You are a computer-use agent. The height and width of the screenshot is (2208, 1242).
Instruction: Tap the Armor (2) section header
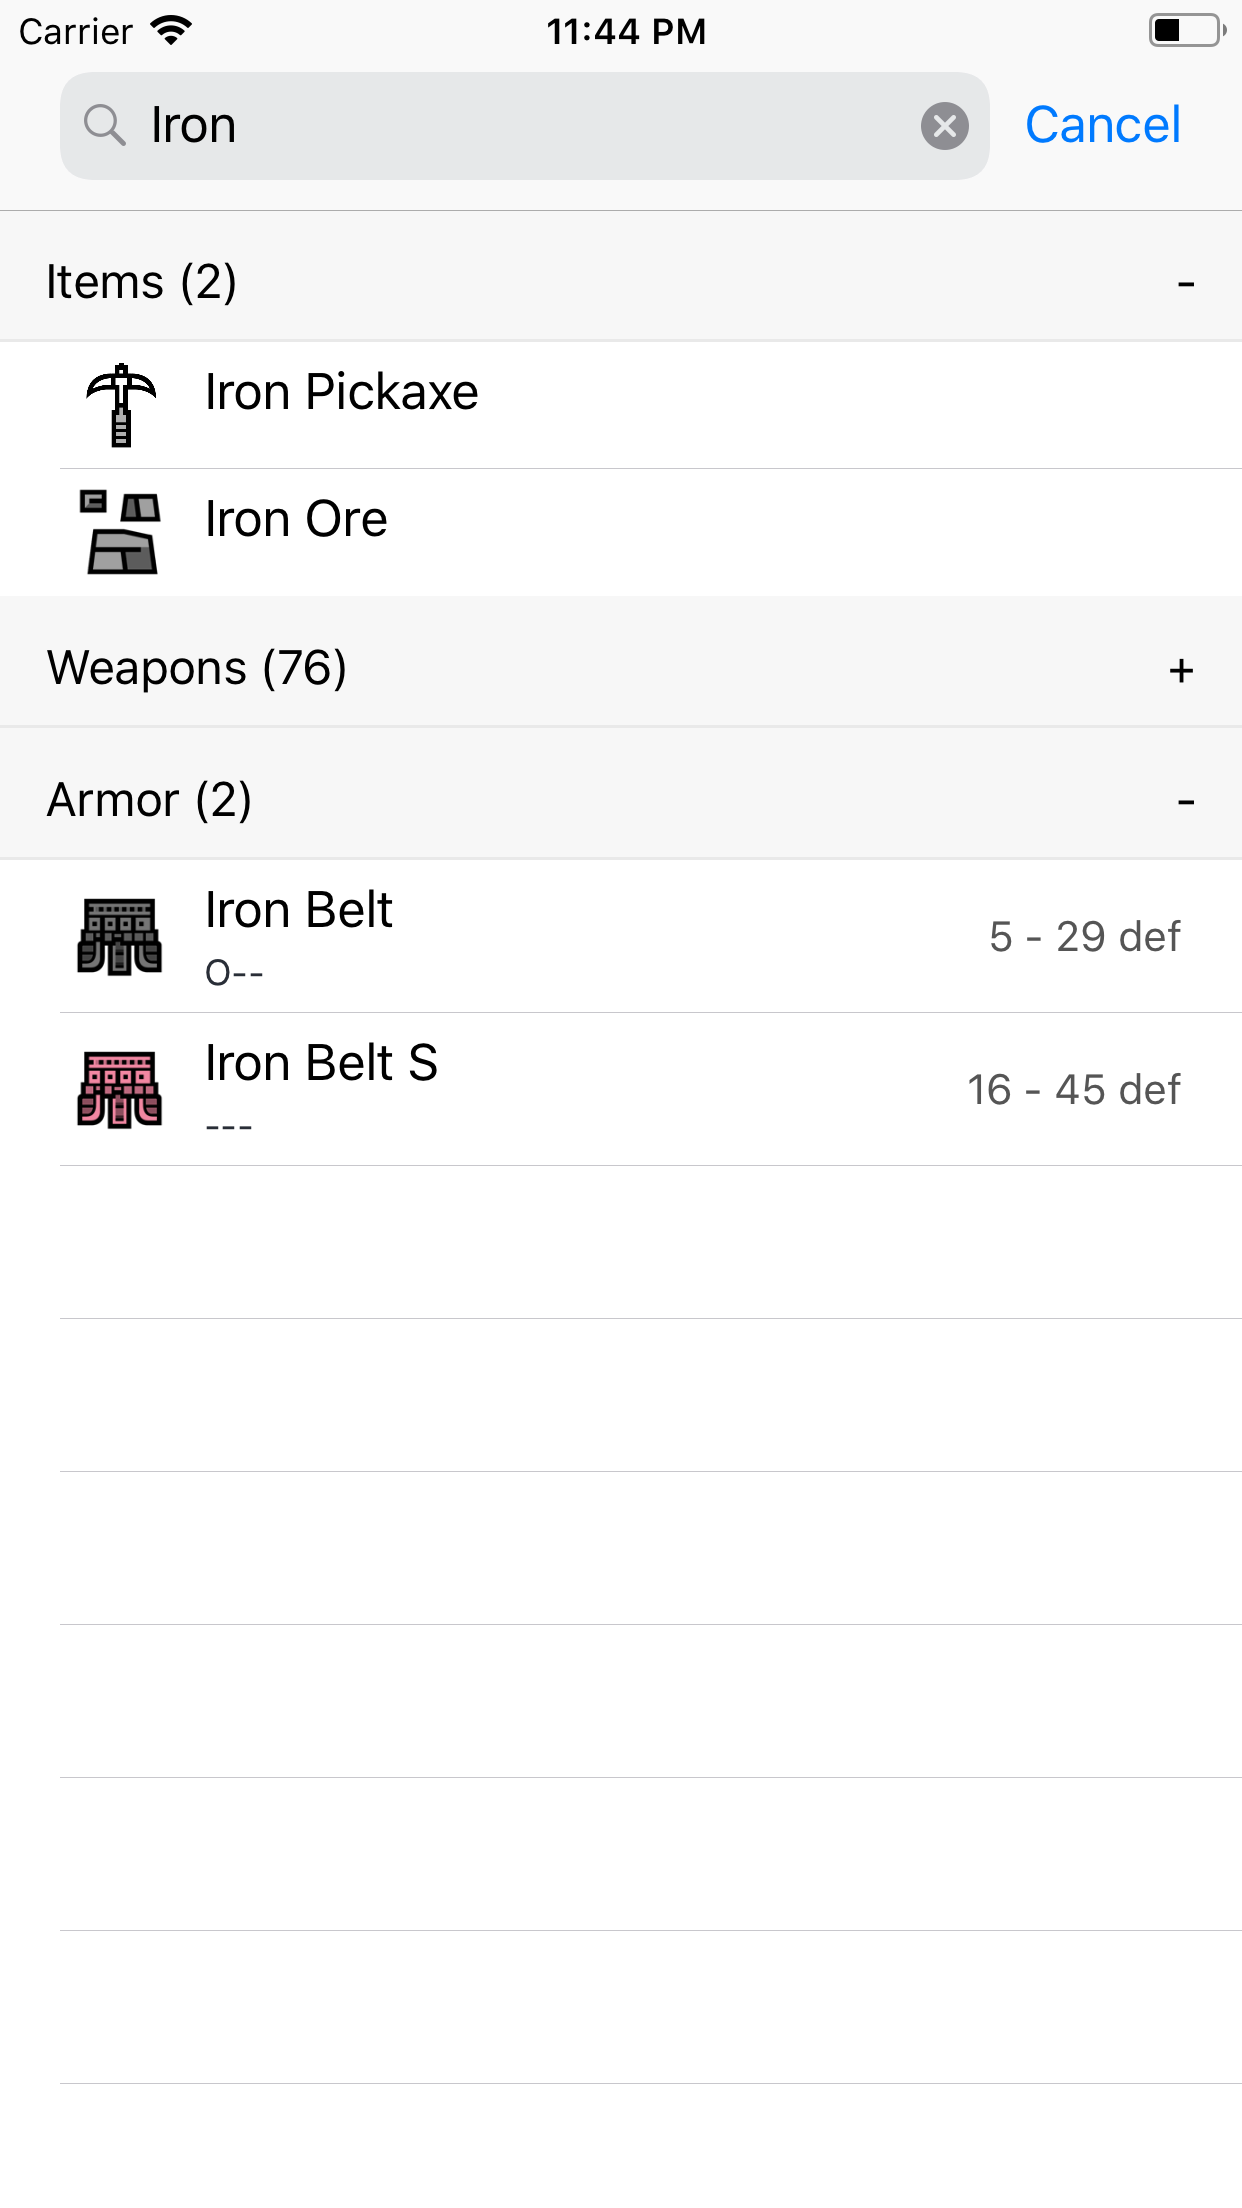[x=150, y=800]
